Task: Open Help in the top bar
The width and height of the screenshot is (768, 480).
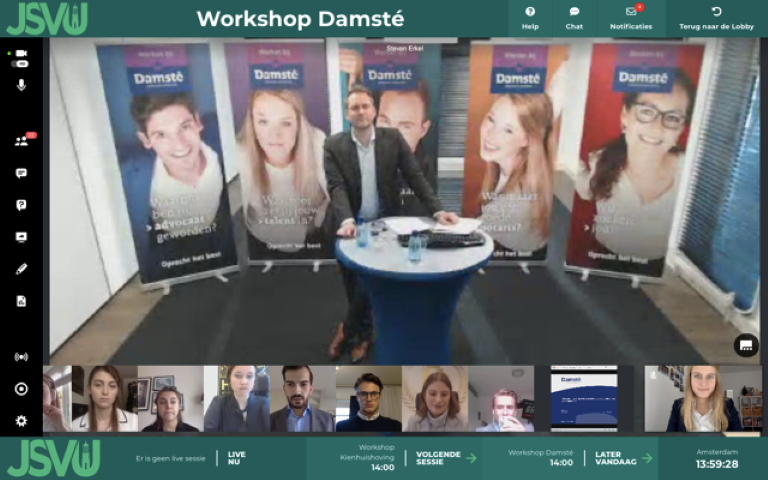Action: [x=530, y=18]
